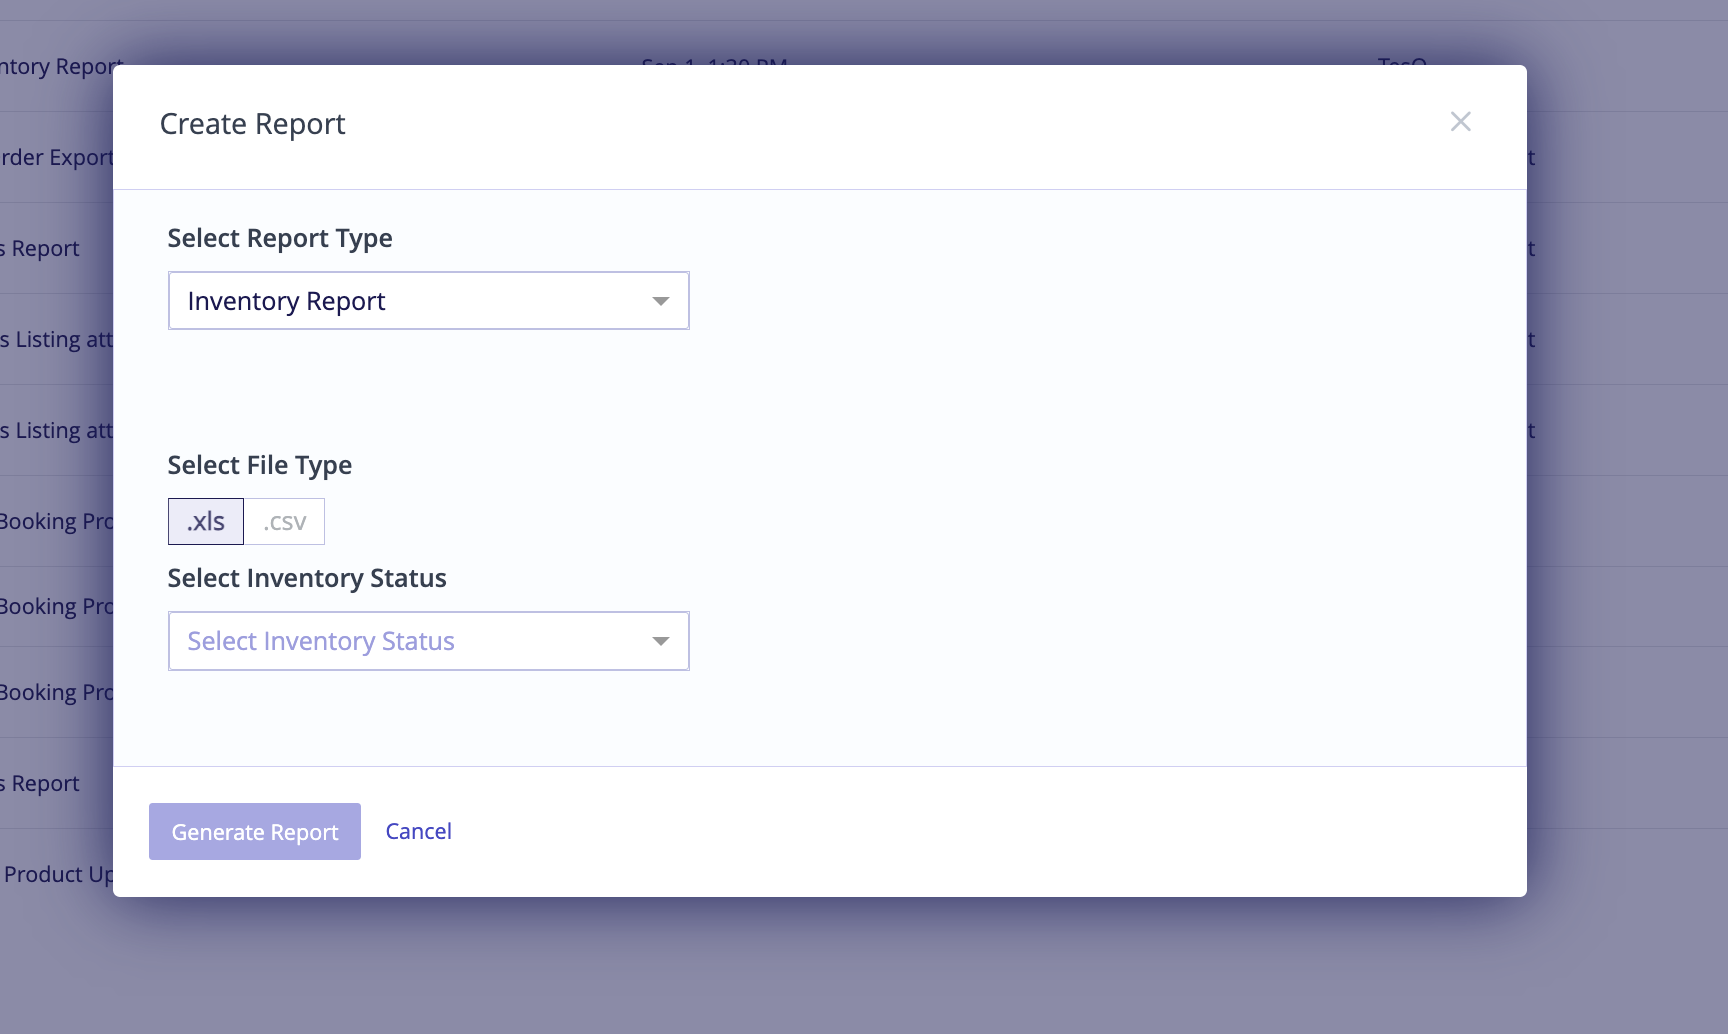Click the Select File Type label
This screenshot has height=1034, width=1728.
click(260, 465)
